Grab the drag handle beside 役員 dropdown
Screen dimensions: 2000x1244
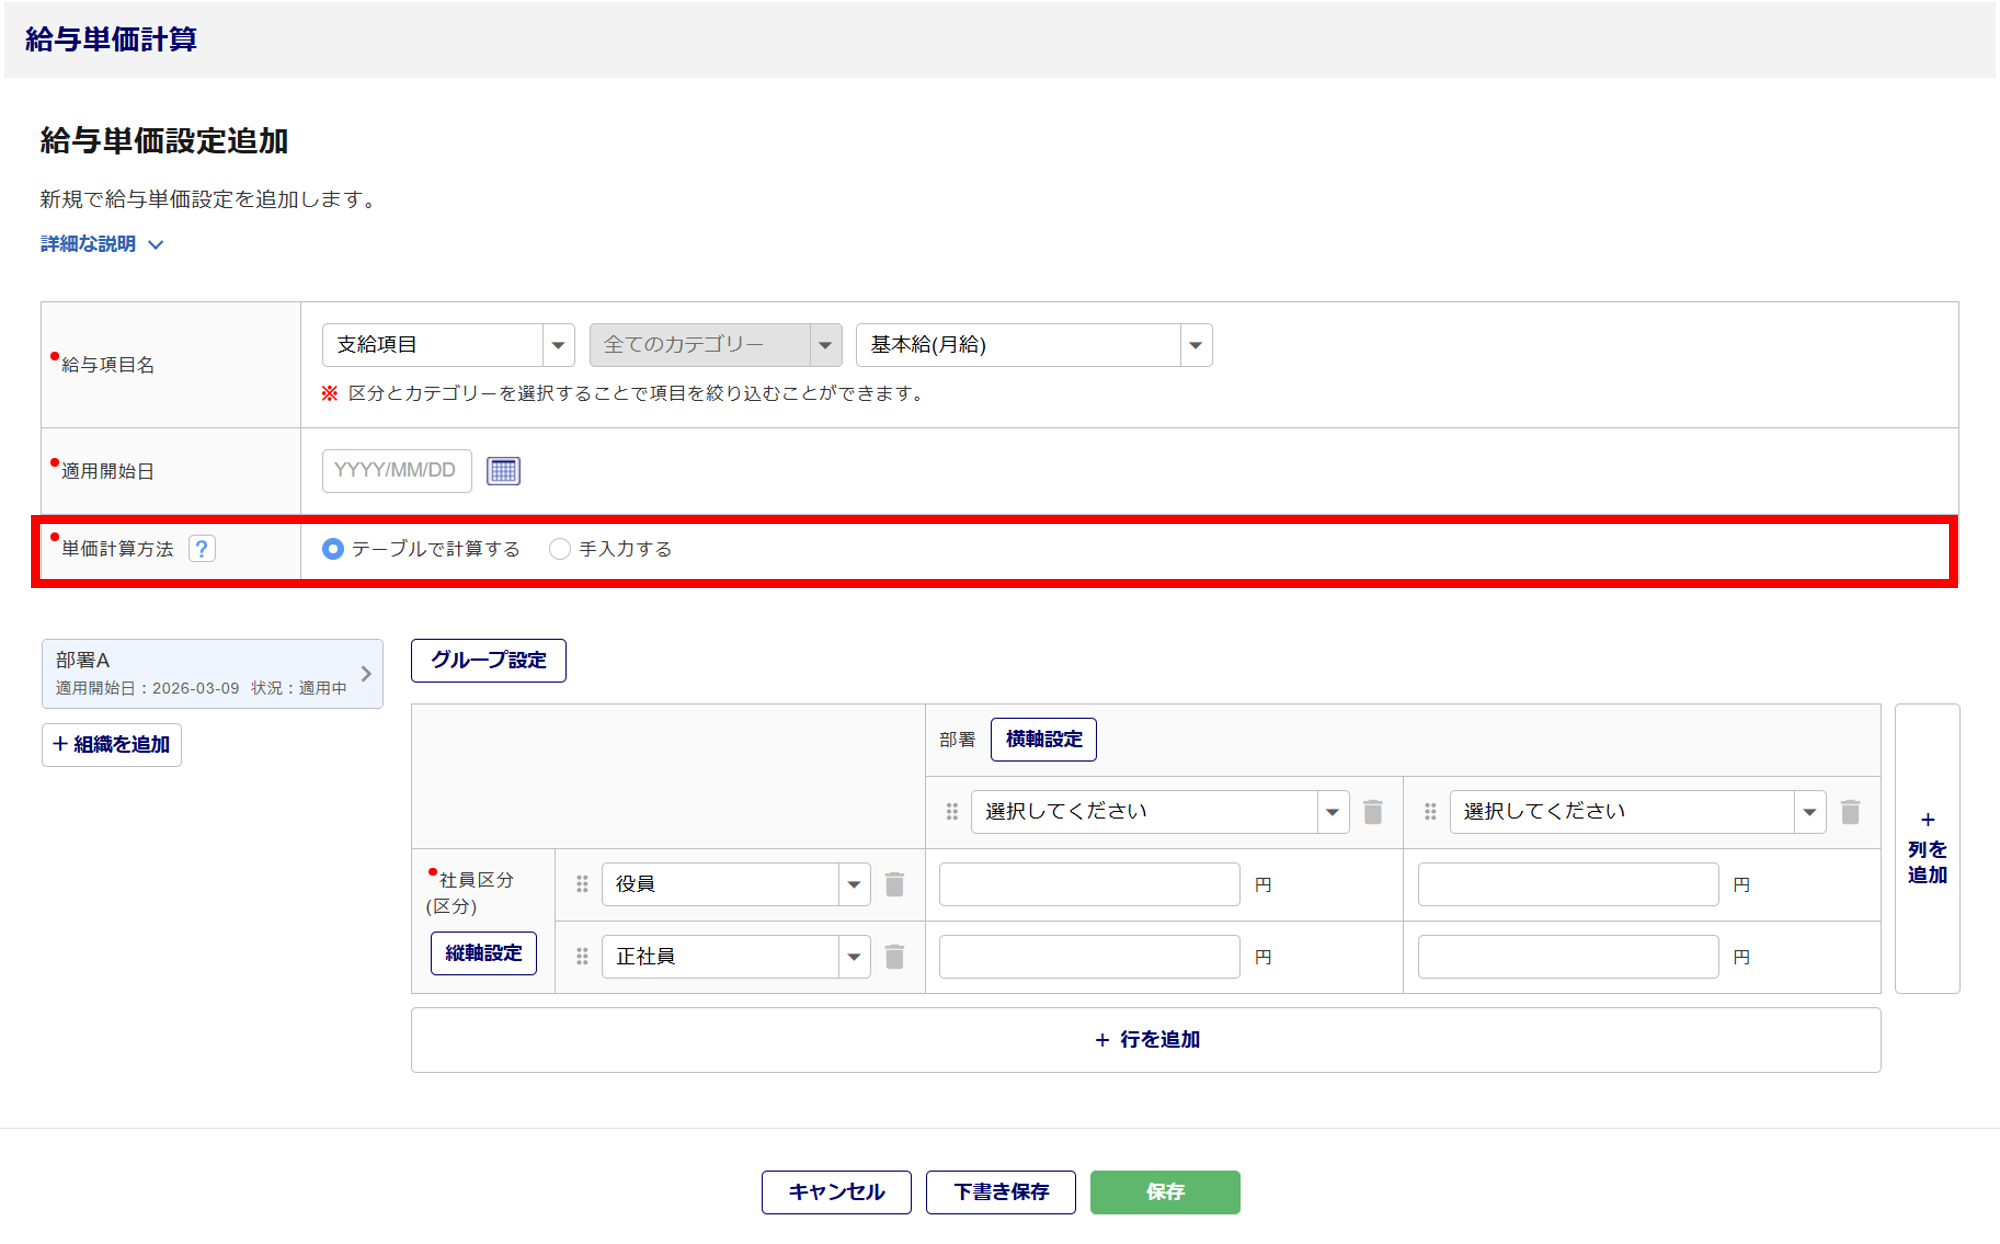582,884
